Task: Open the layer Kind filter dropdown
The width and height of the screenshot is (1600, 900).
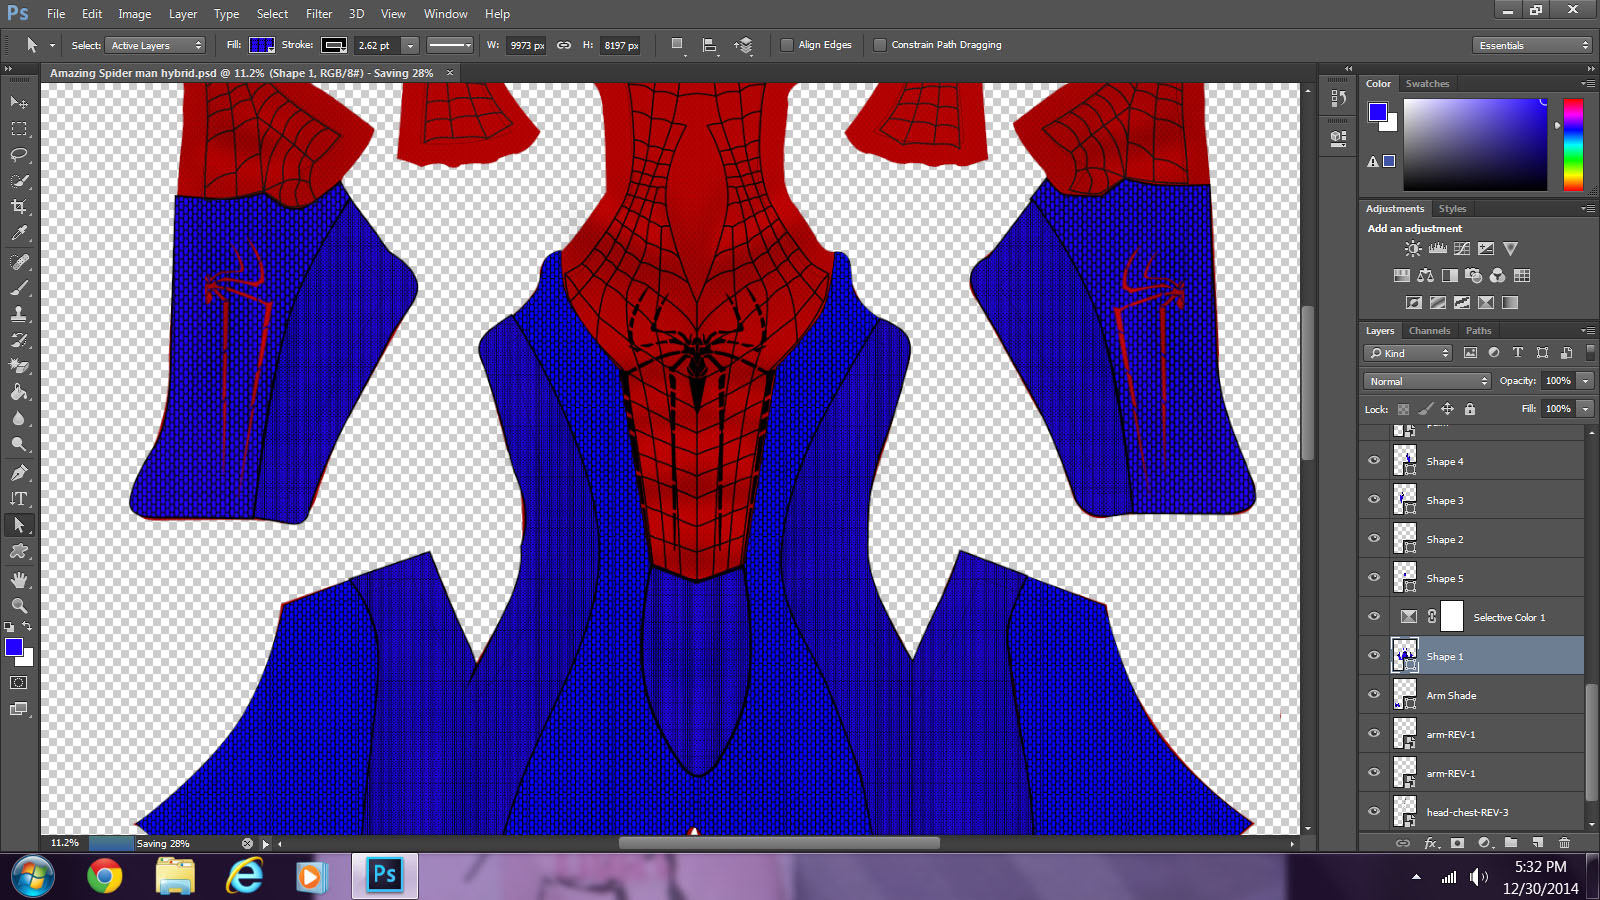Action: coord(1408,353)
